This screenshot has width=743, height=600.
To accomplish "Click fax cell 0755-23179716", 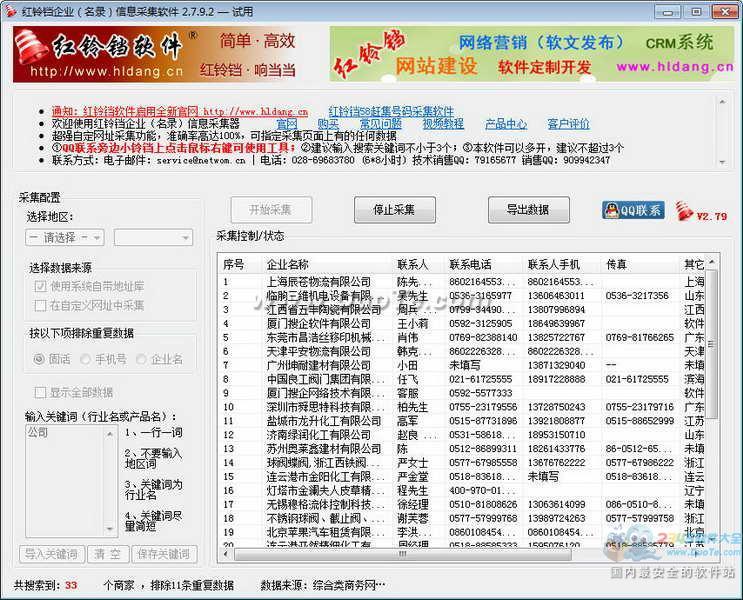I will pyautogui.click(x=640, y=407).
